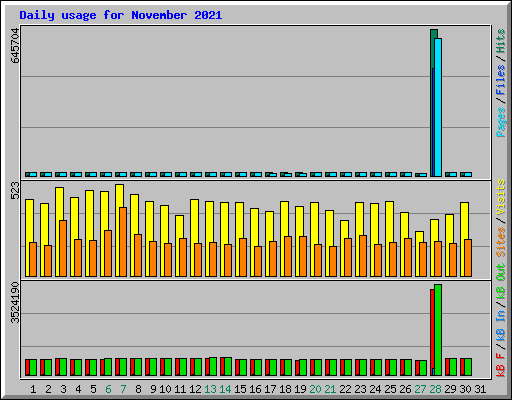The height and width of the screenshot is (400, 512).
Task: Click day 6 weekend label on x-axis
Action: tap(108, 389)
